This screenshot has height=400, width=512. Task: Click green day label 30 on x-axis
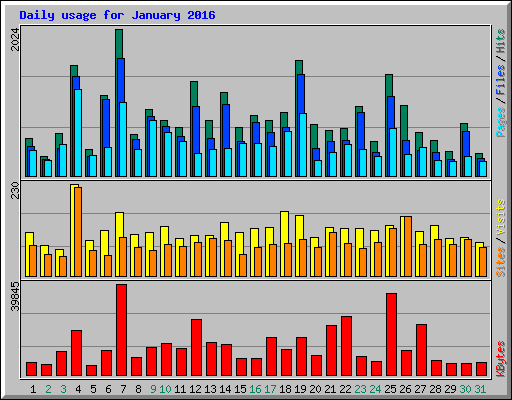click(x=465, y=389)
